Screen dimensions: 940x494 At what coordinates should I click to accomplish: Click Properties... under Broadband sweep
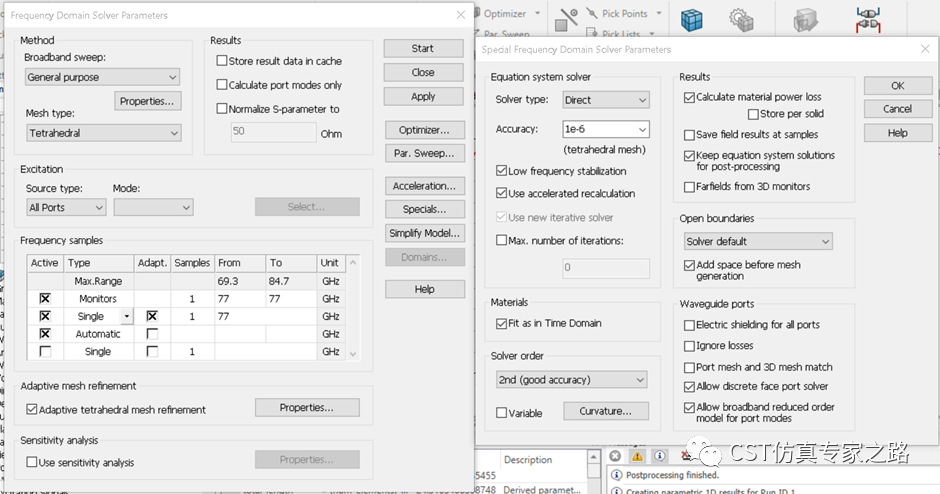point(147,101)
